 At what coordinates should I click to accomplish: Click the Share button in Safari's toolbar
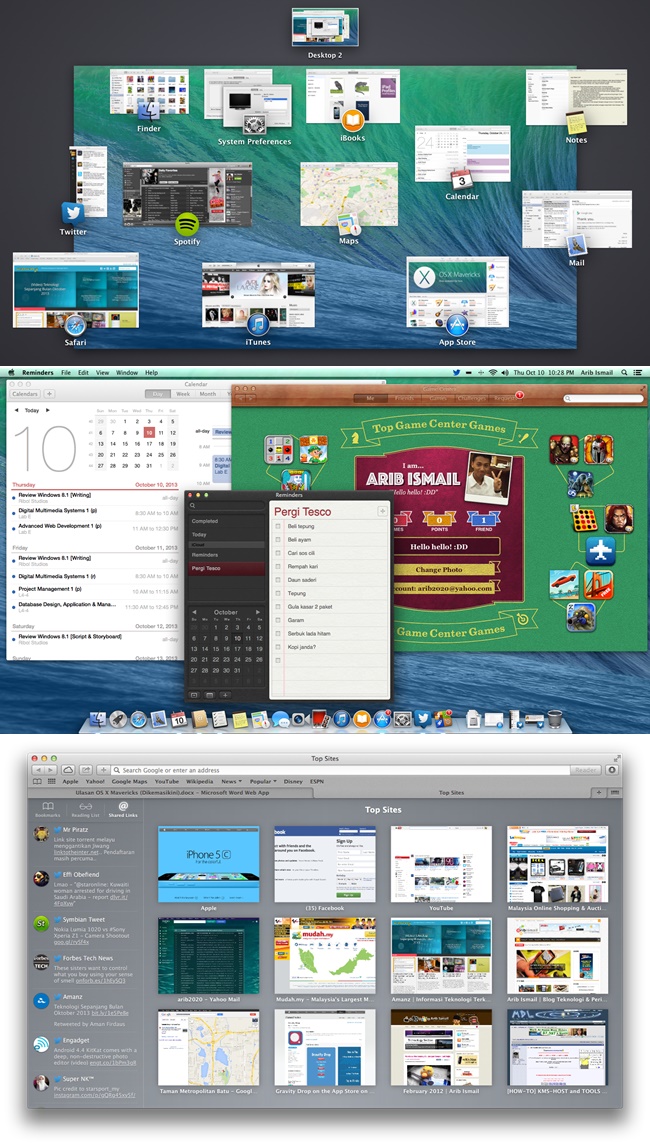86,770
